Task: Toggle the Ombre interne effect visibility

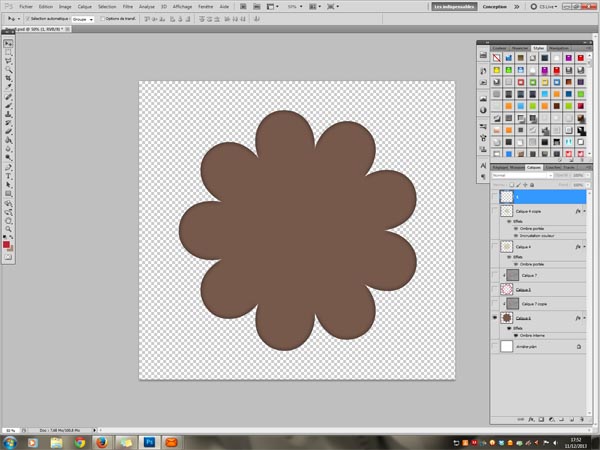Action: pyautogui.click(x=515, y=336)
